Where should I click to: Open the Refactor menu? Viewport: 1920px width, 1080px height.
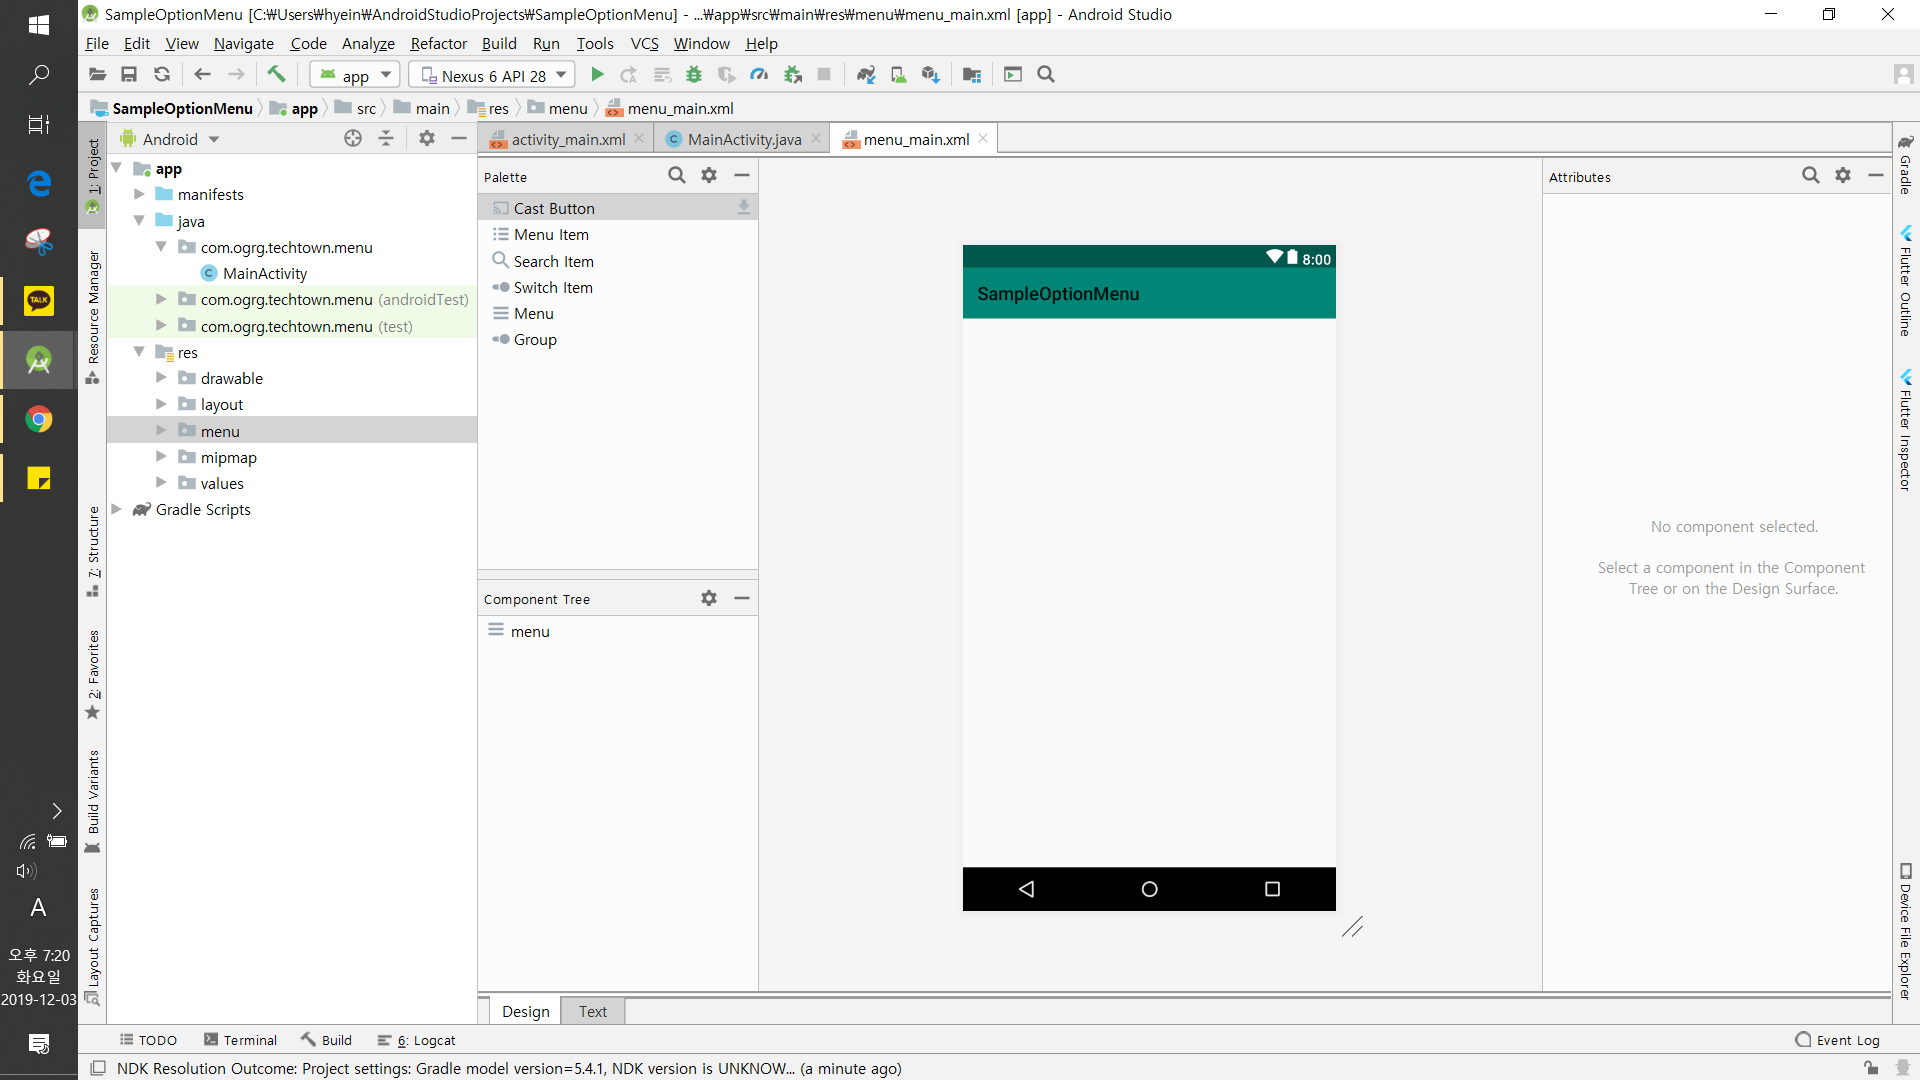point(438,43)
